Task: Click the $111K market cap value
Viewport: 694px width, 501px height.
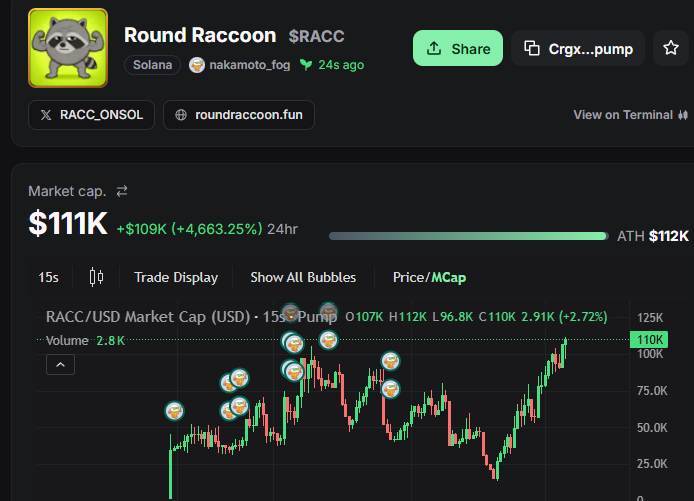Action: click(68, 223)
